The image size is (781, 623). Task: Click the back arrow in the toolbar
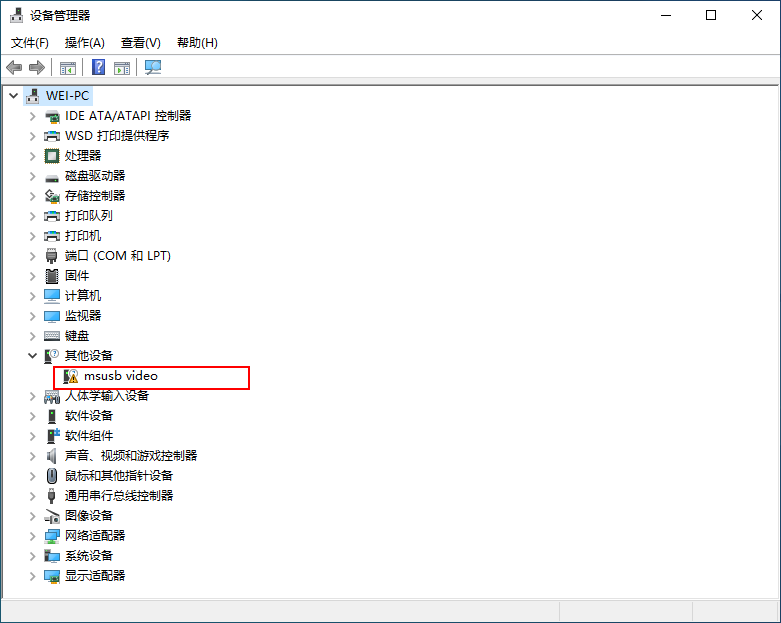point(14,67)
